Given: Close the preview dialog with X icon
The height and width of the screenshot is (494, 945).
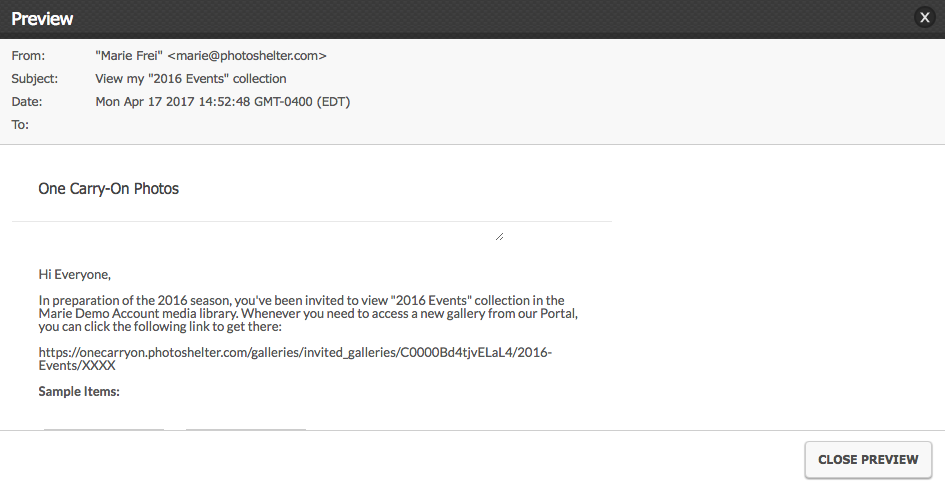Looking at the screenshot, I should pos(925,18).
